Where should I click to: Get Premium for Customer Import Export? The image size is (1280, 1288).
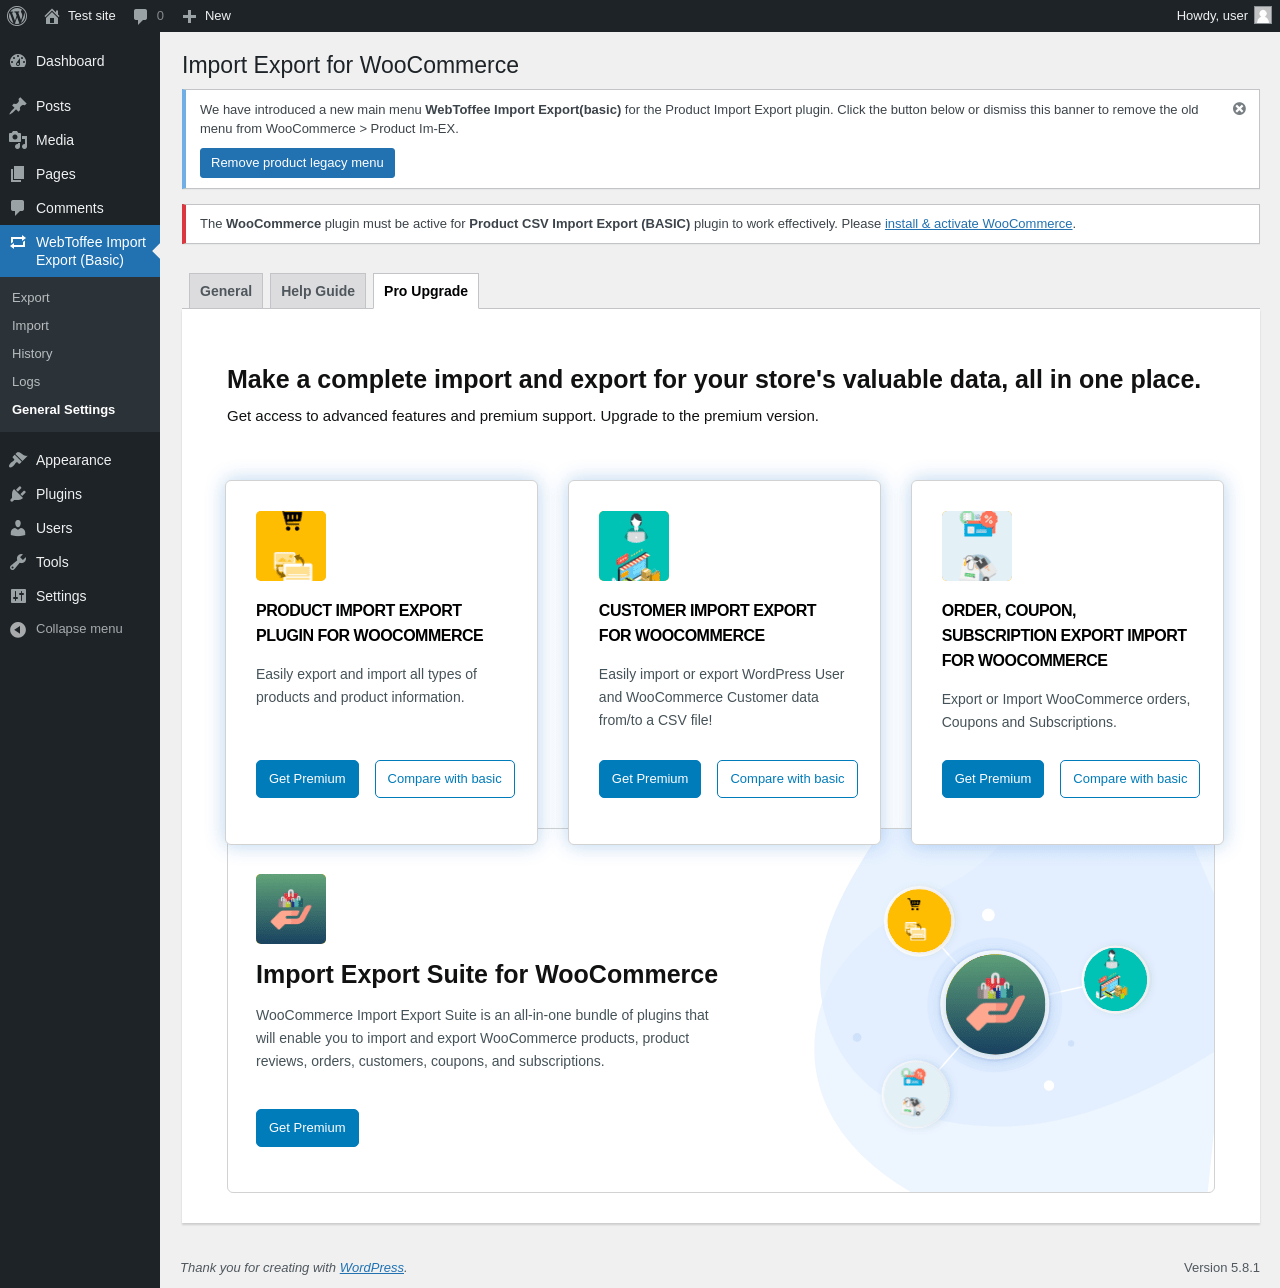coord(650,779)
